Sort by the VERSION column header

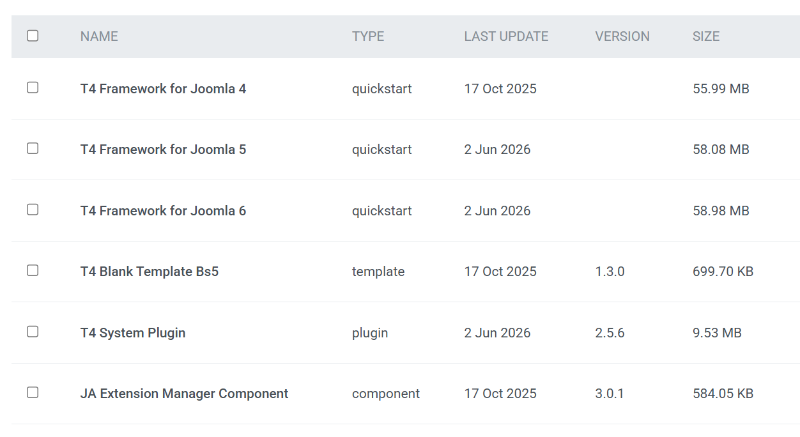(x=622, y=36)
